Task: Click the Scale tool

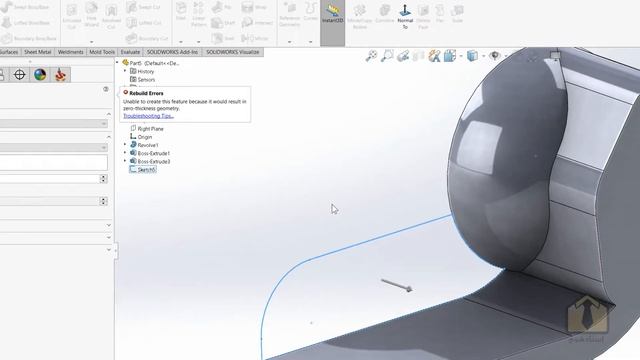Action: pyautogui.click(x=457, y=13)
